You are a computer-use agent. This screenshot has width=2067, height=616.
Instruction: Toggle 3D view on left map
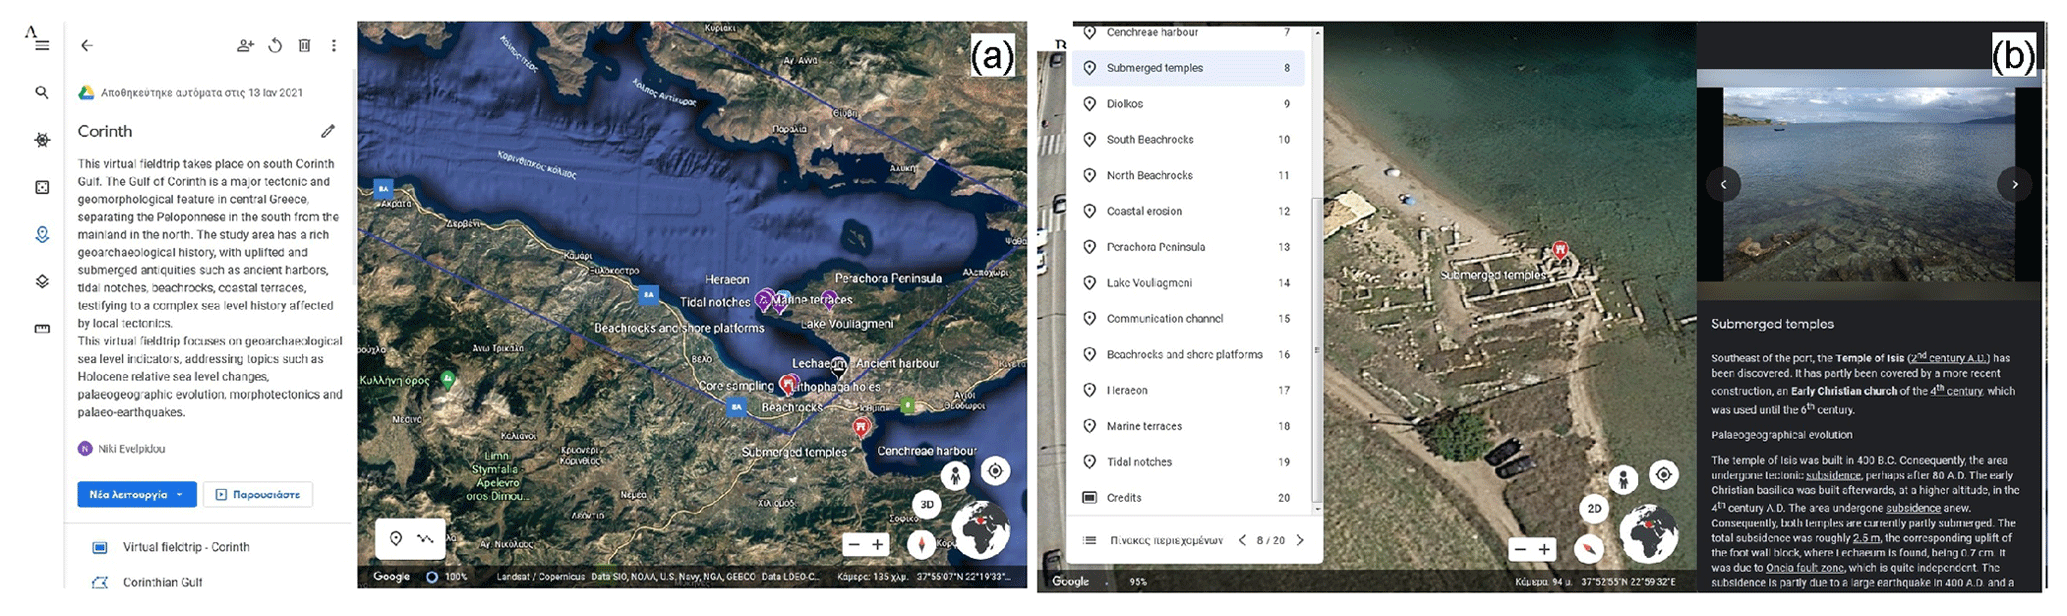[x=927, y=504]
